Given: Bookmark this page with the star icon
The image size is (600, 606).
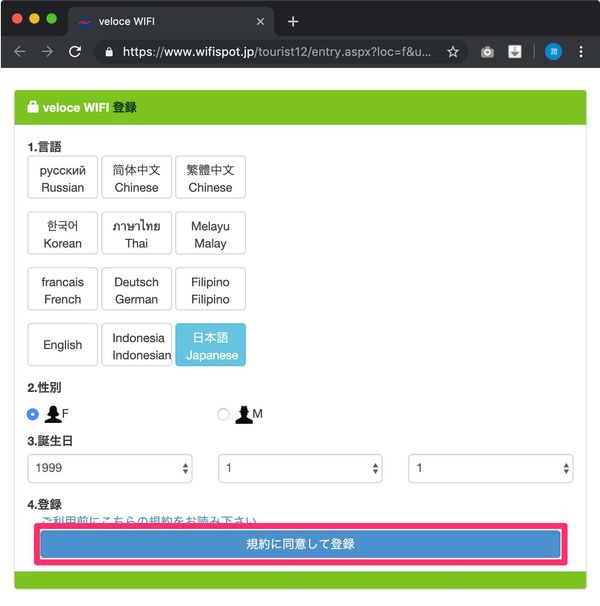Looking at the screenshot, I should (x=453, y=51).
